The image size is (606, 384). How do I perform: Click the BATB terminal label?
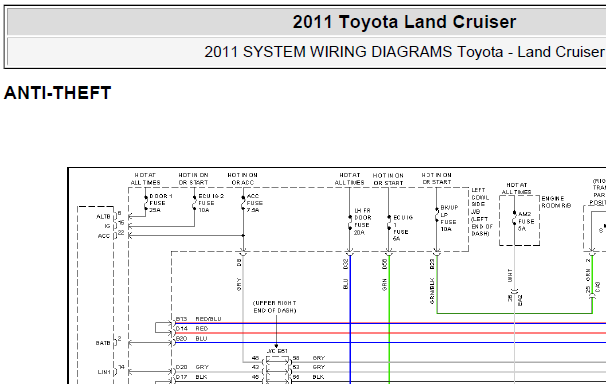[103, 343]
